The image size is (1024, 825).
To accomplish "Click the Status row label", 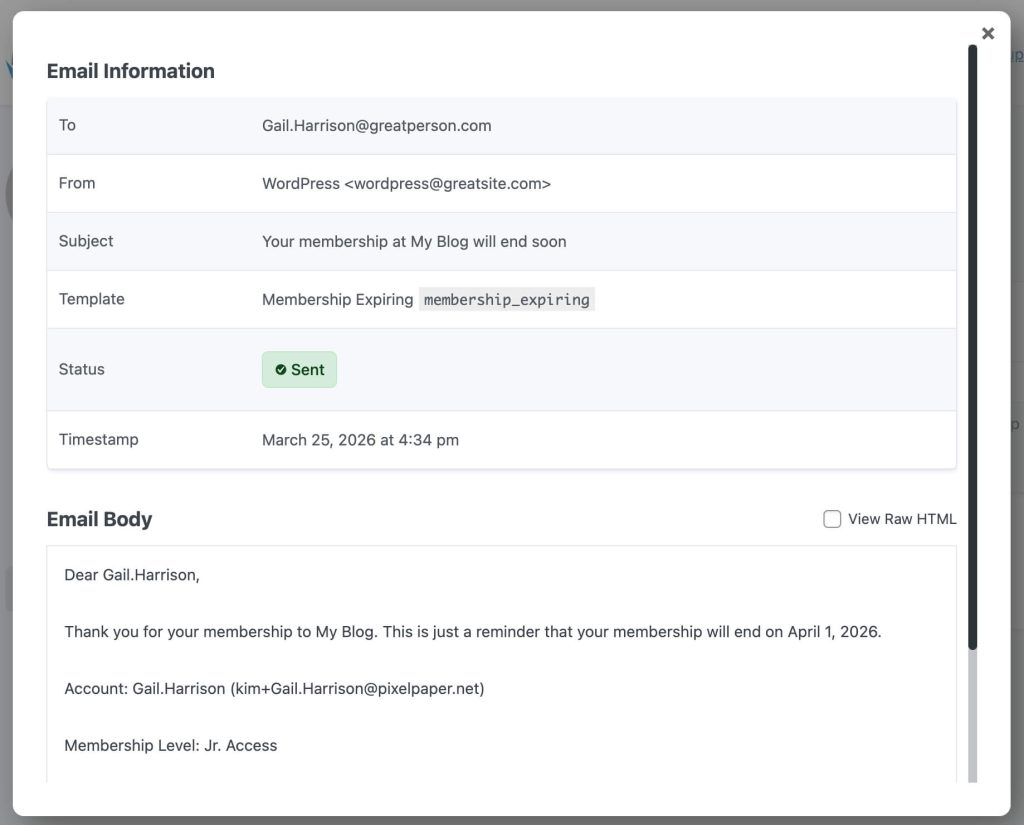I will (81, 369).
